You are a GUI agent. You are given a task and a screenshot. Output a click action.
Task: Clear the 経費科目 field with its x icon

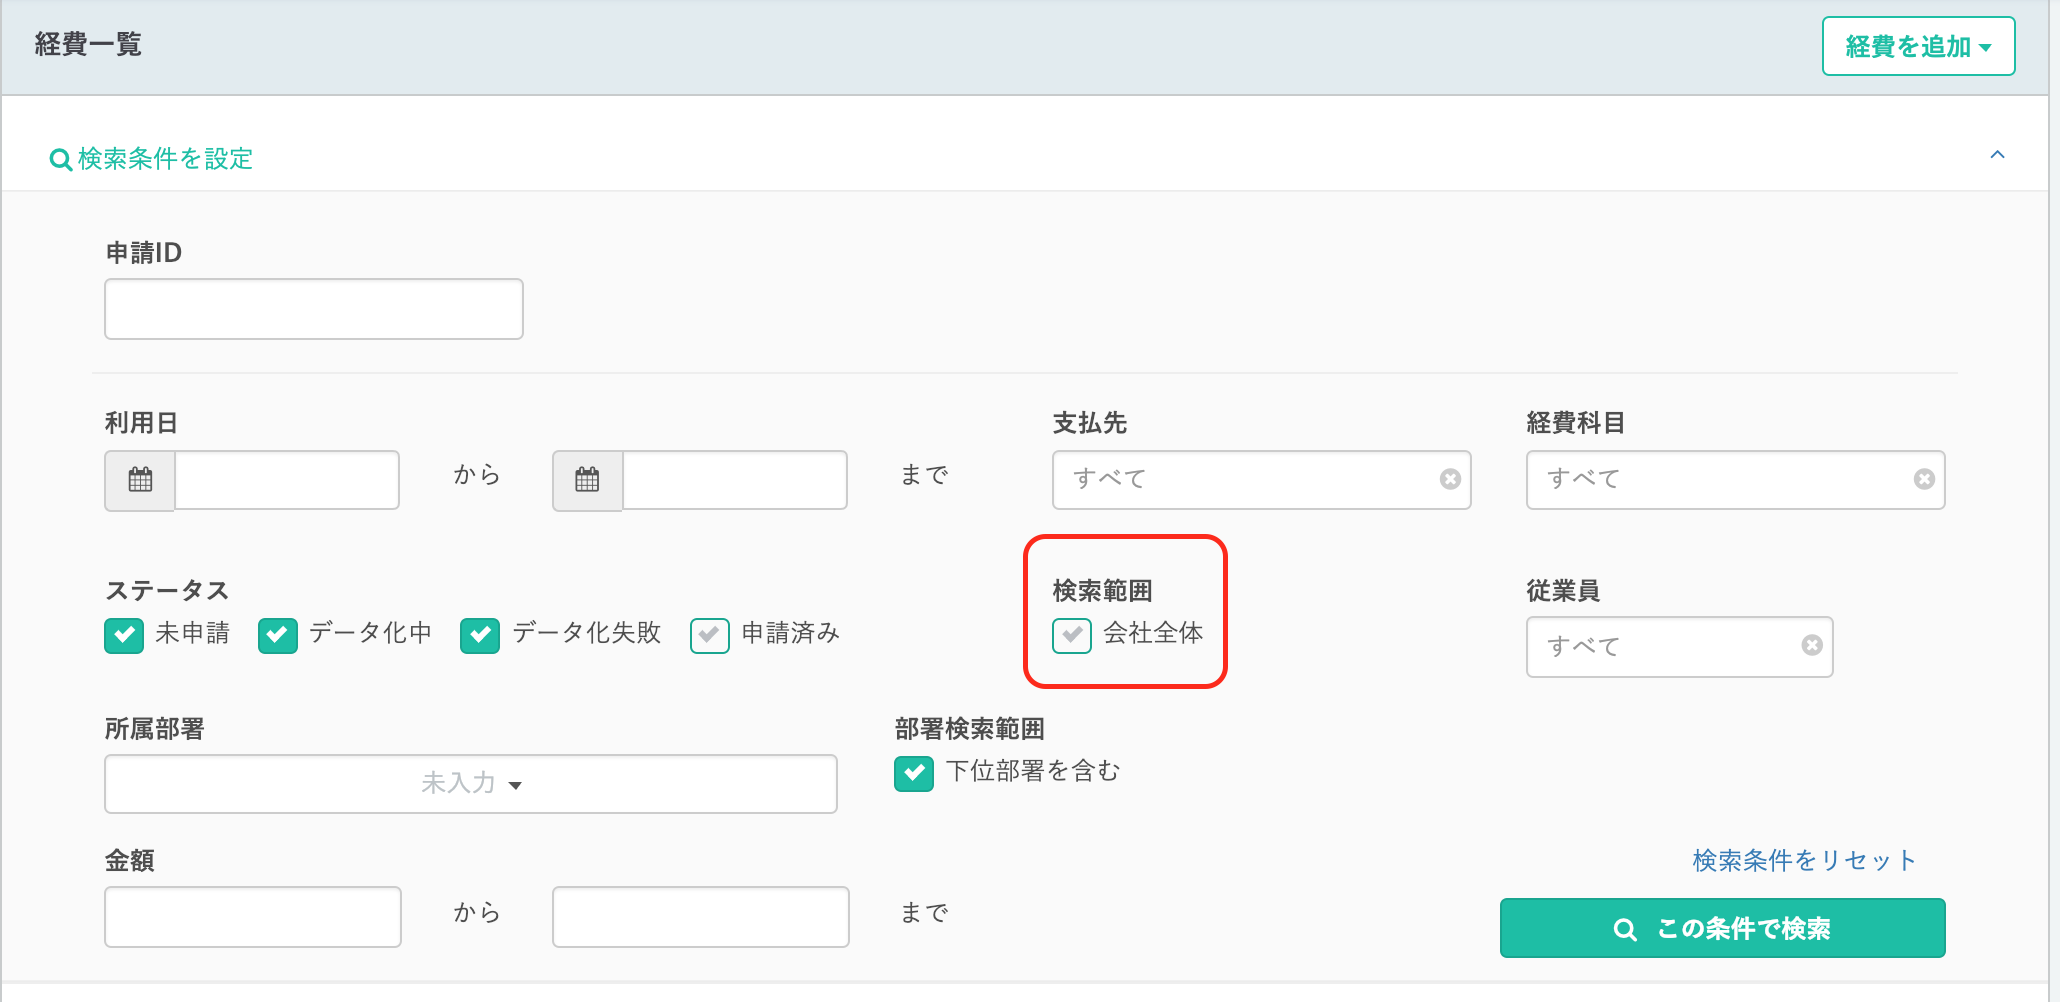coord(1924,480)
